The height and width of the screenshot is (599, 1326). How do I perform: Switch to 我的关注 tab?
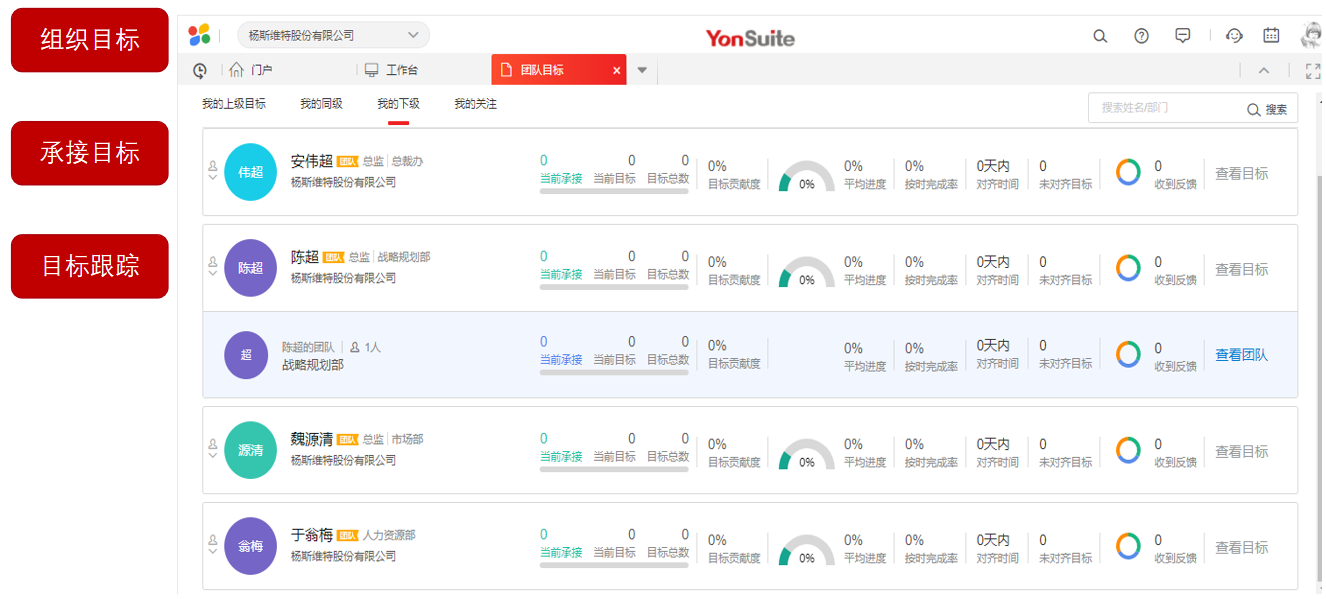tap(475, 104)
